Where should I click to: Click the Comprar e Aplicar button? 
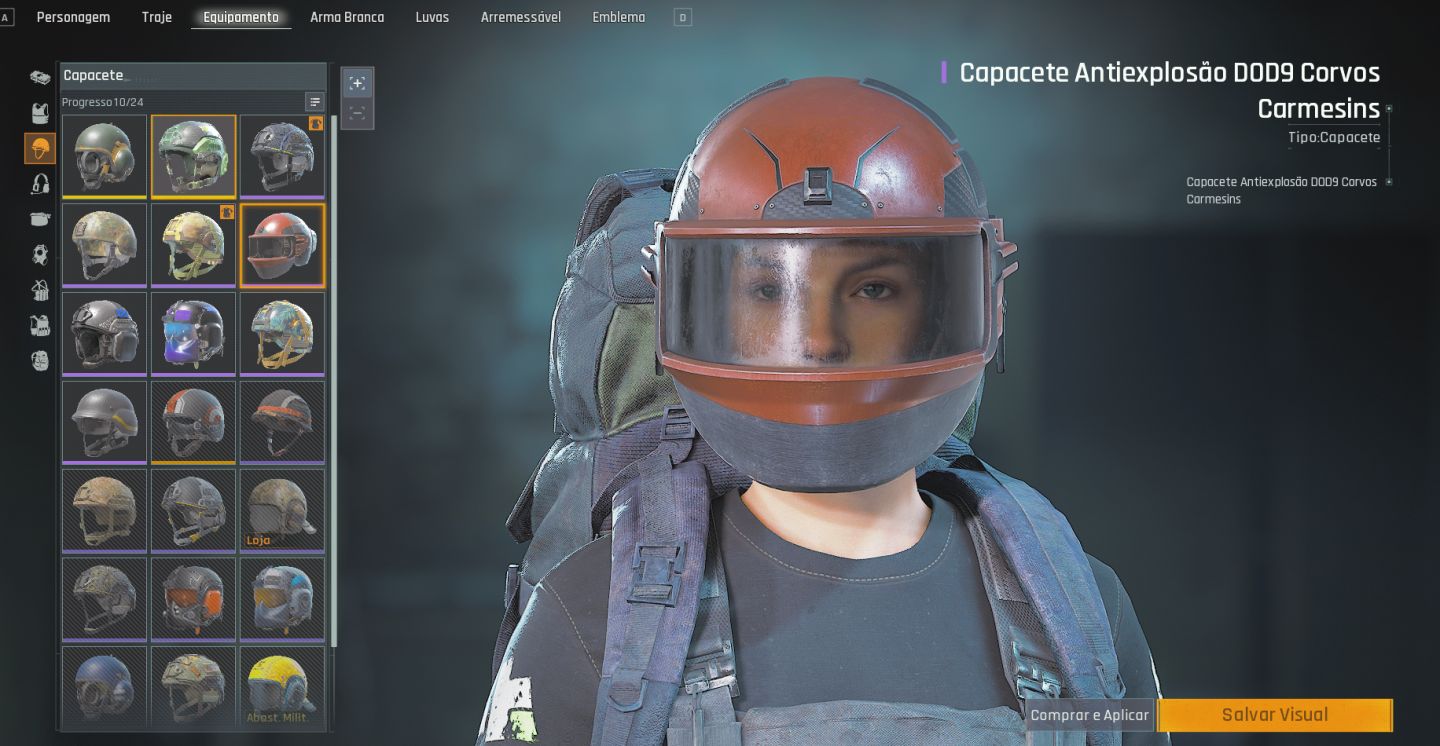[1090, 715]
